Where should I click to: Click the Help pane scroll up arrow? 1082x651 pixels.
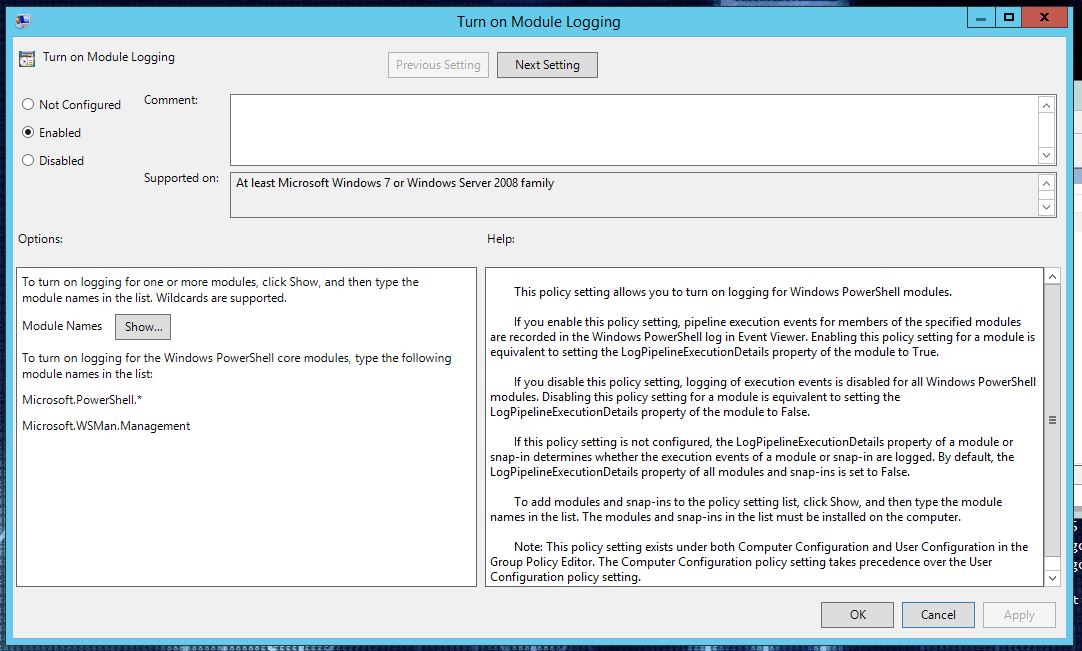(x=1052, y=277)
